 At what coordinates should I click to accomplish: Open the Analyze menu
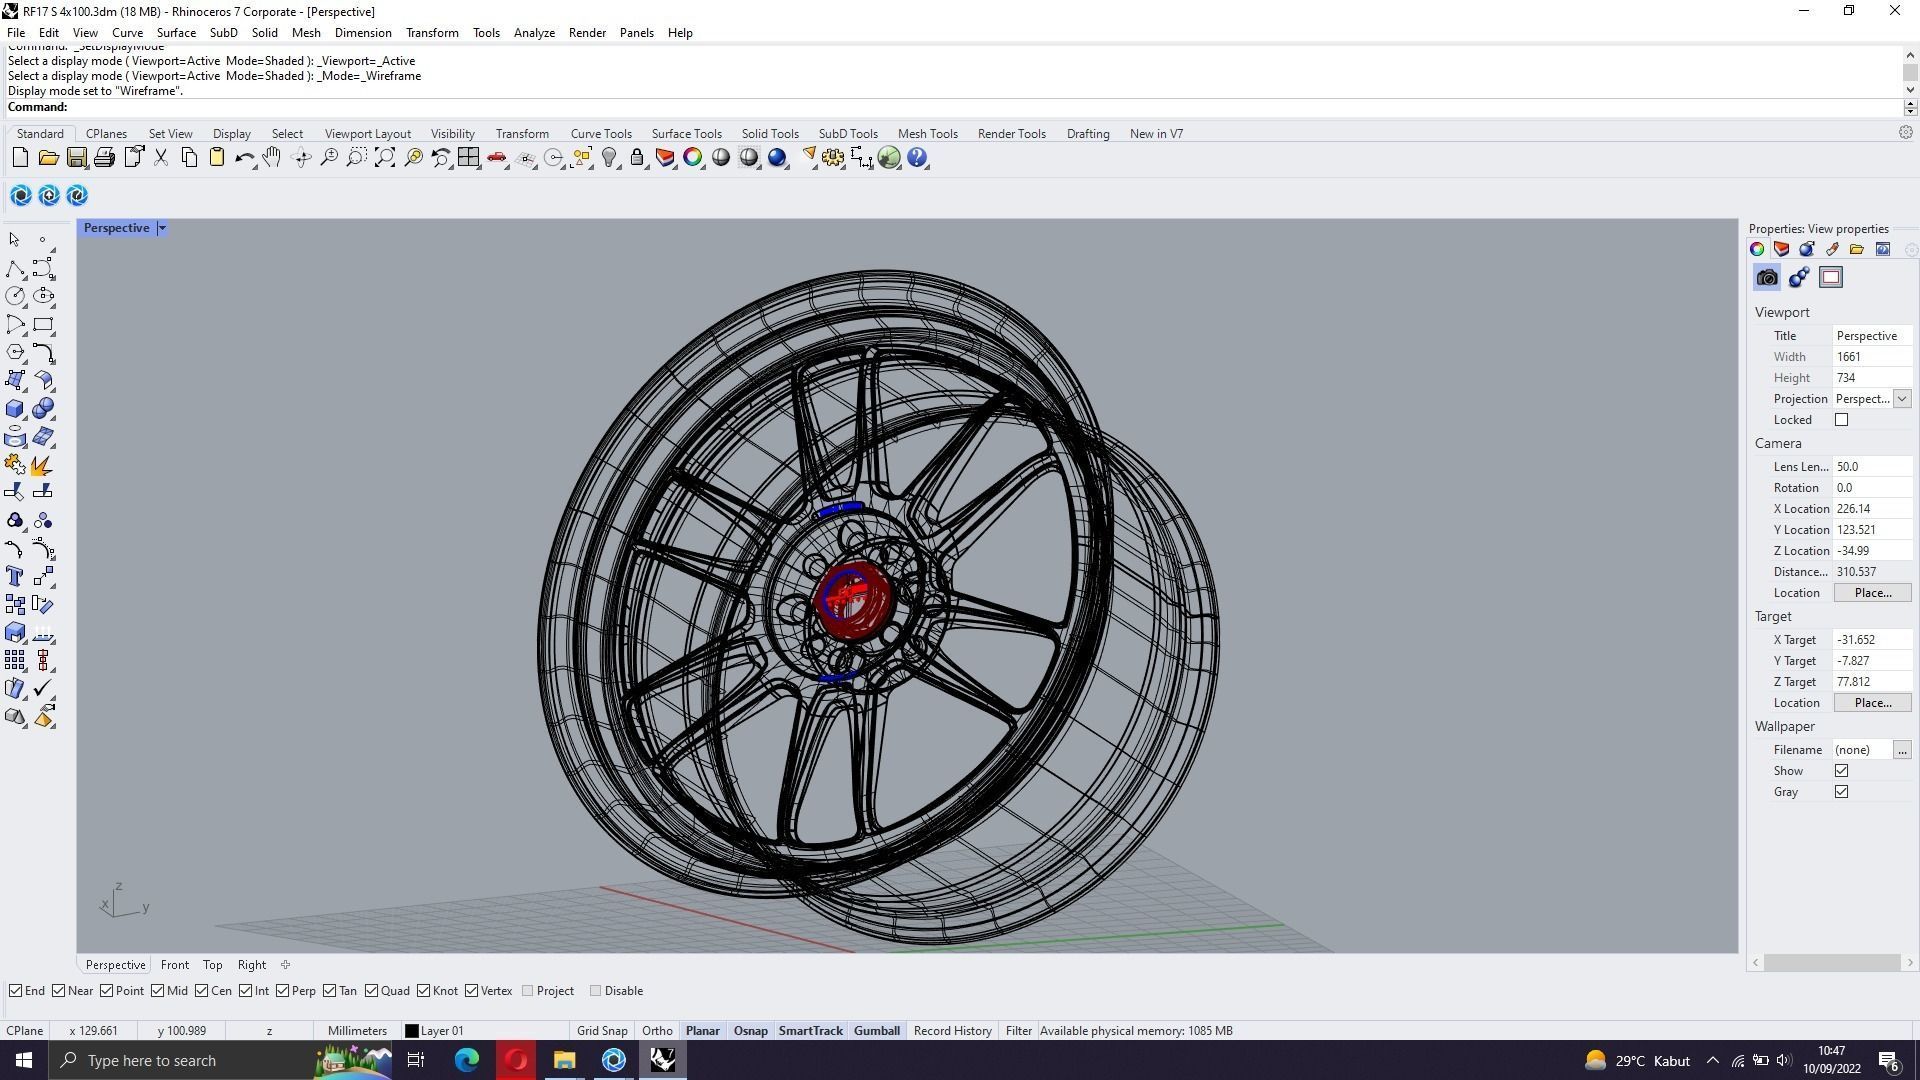click(x=534, y=33)
